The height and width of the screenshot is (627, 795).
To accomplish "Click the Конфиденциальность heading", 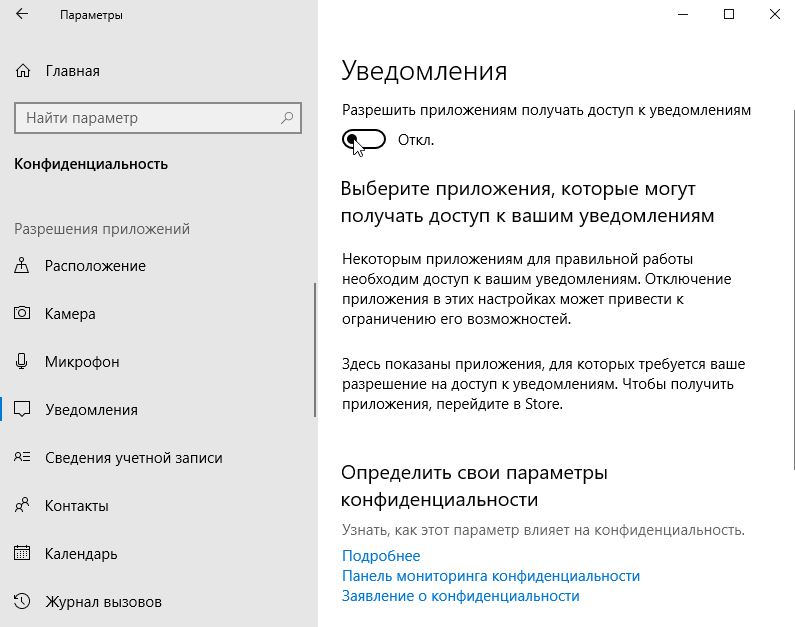I will click(91, 164).
